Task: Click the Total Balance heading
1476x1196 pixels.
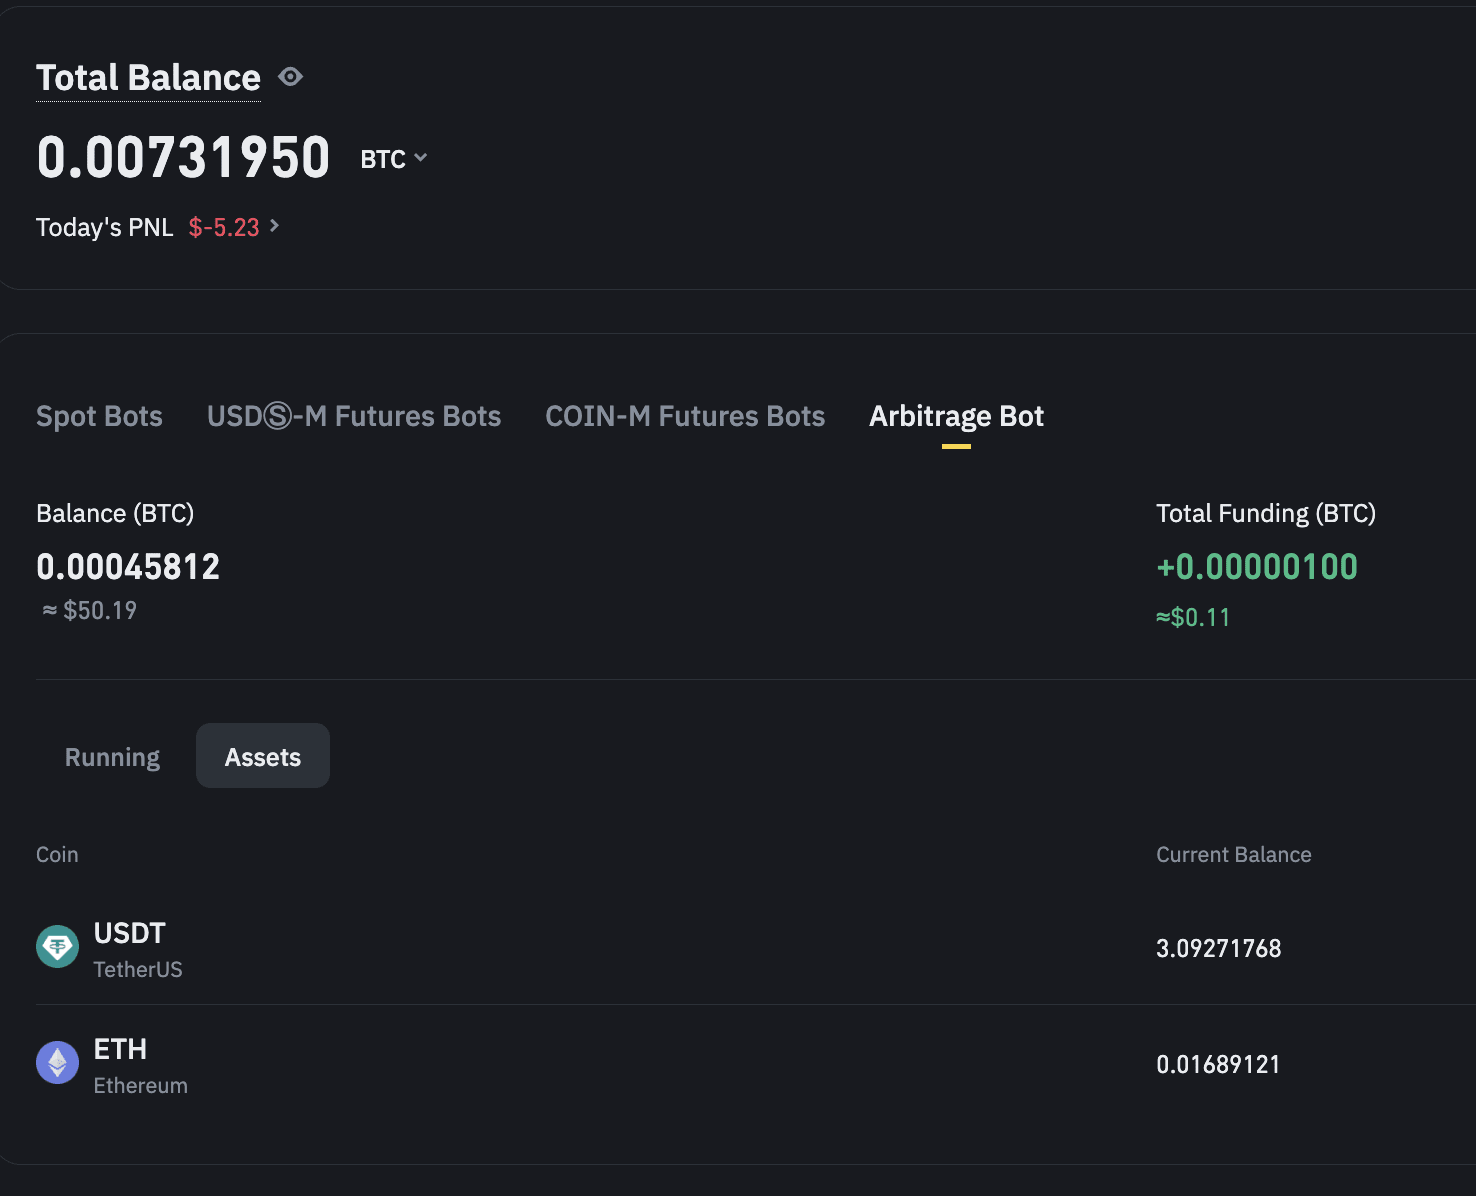Action: [x=148, y=78]
